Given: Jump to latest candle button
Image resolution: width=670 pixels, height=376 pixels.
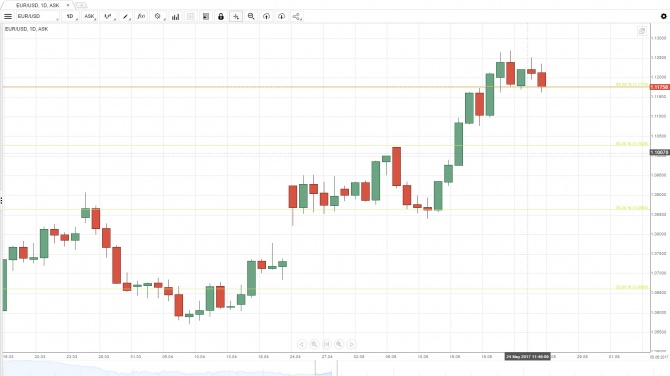Looking at the screenshot, I should click(326, 344).
